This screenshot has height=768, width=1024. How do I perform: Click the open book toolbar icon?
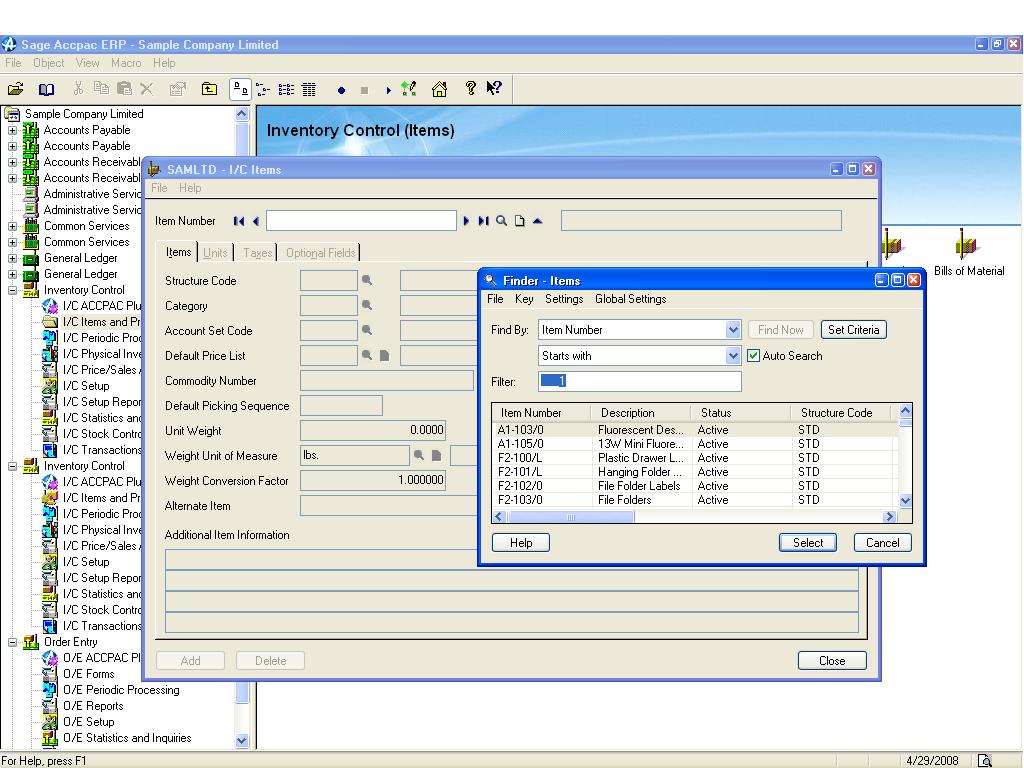(x=46, y=89)
